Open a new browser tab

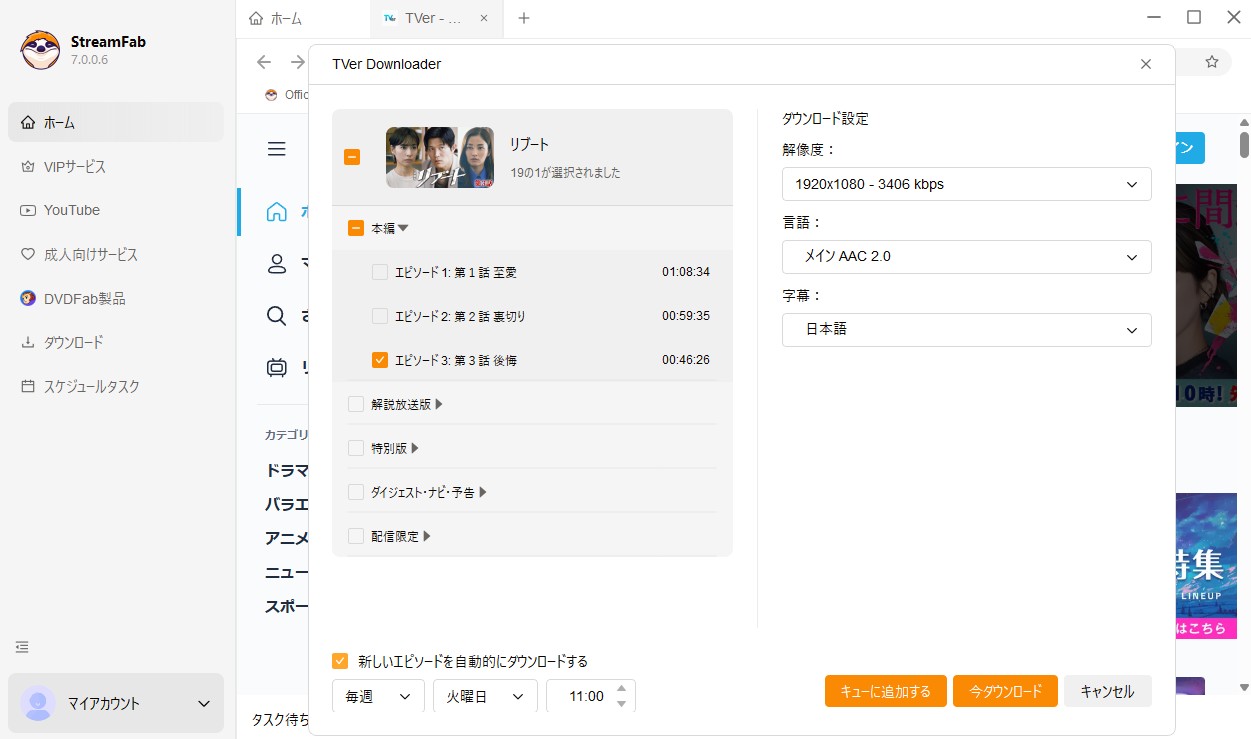523,17
